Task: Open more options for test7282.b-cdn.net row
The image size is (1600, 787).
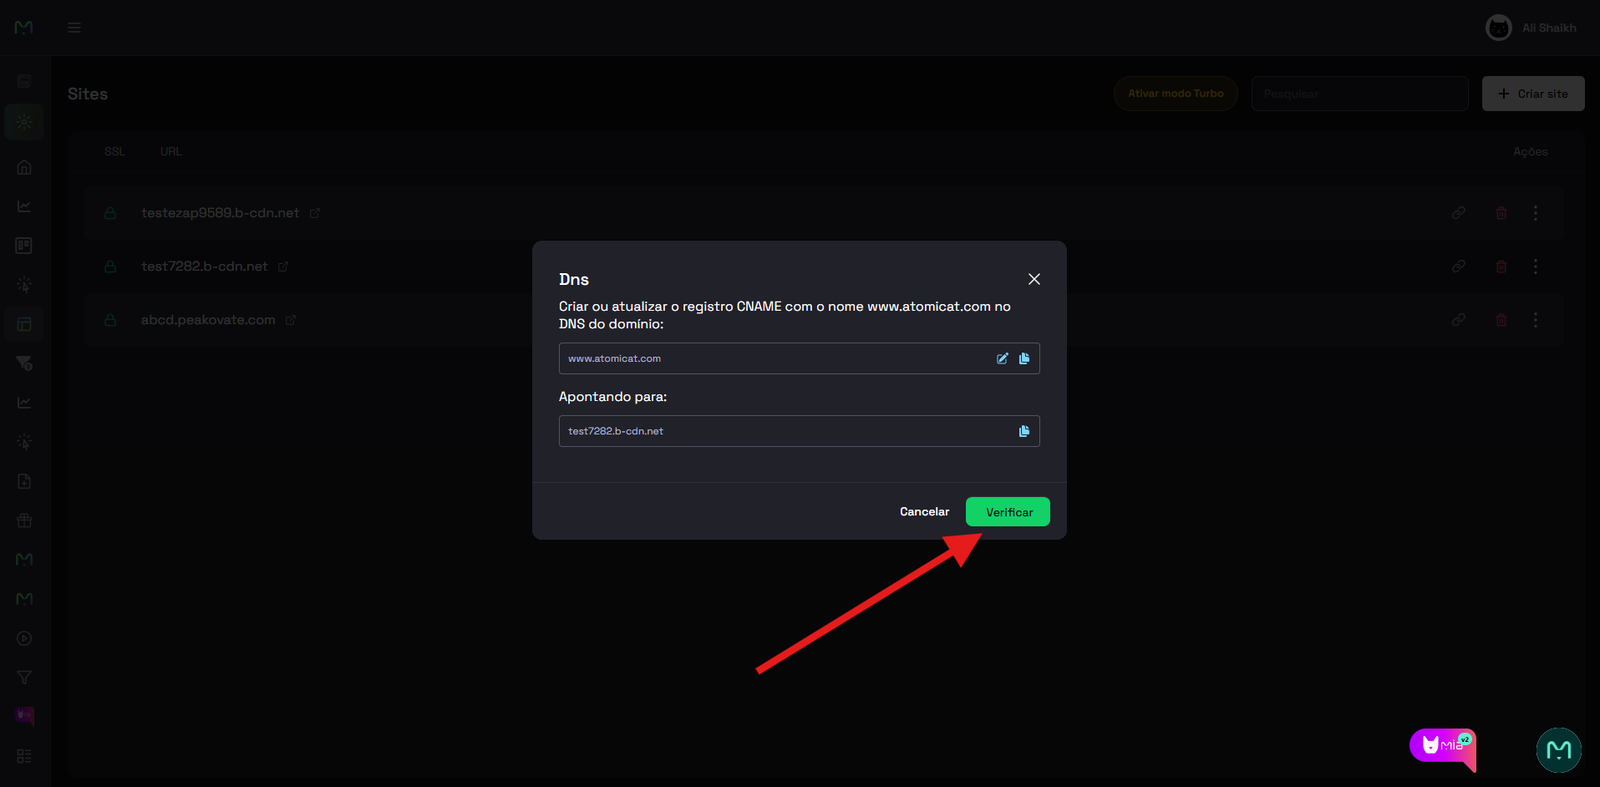Action: (x=1535, y=266)
